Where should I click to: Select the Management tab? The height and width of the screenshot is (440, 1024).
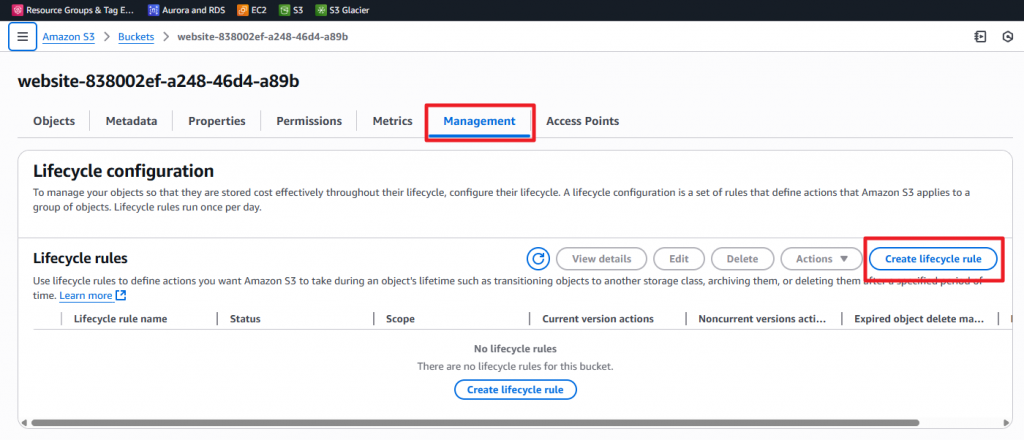[479, 121]
